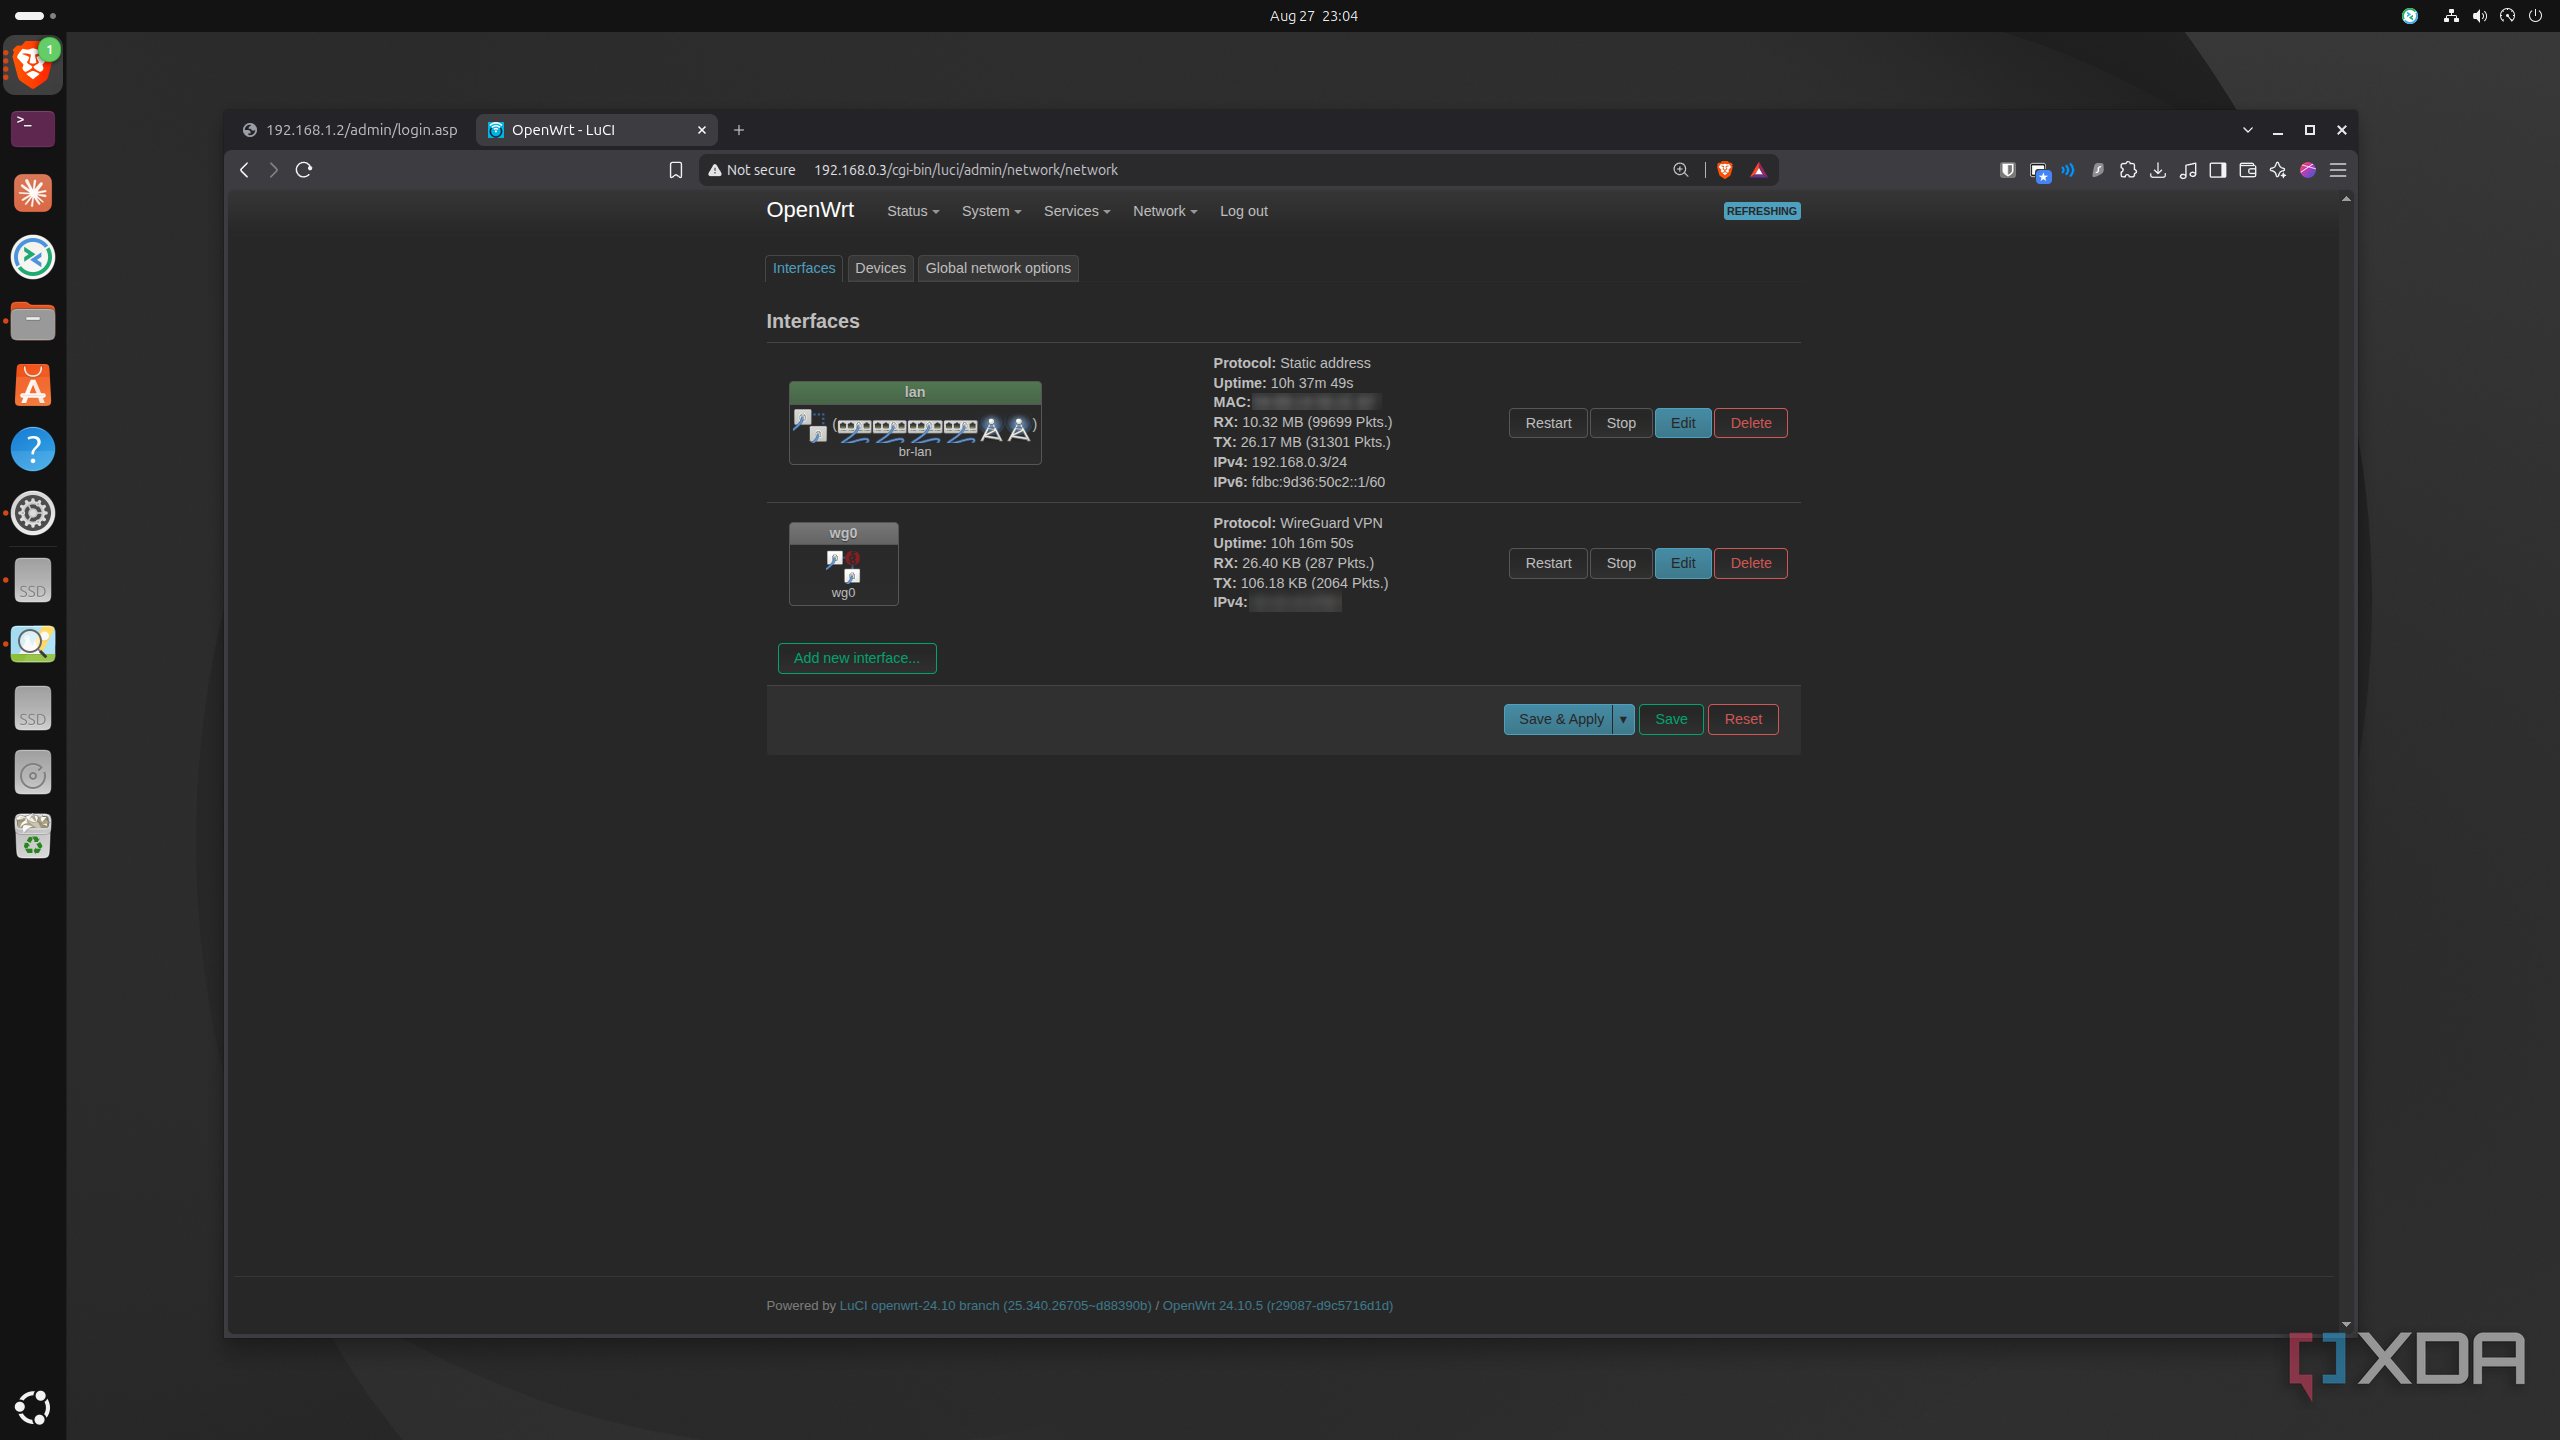Click the address bar URL field

(x=1237, y=170)
